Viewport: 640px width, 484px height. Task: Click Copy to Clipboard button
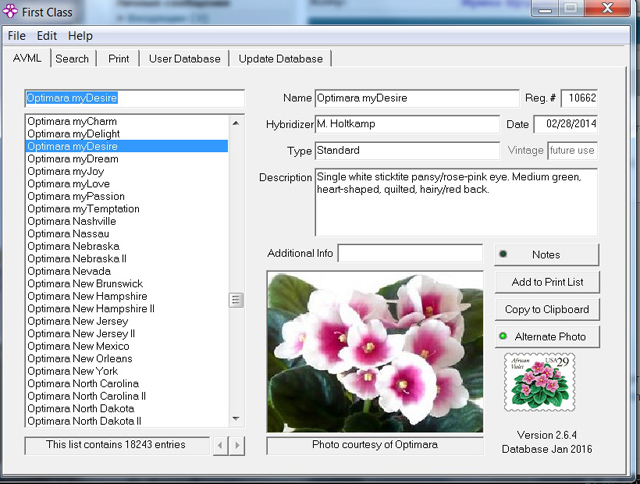tap(547, 309)
